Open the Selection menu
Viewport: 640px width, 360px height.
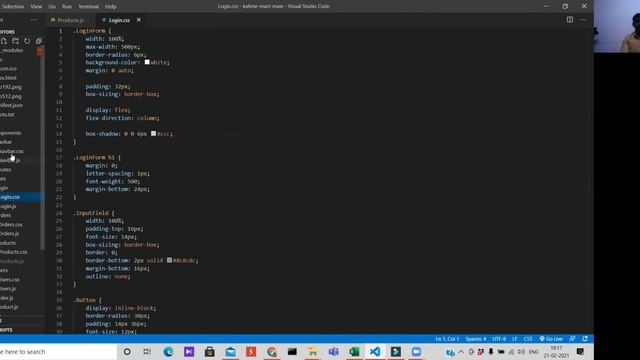click(x=13, y=7)
